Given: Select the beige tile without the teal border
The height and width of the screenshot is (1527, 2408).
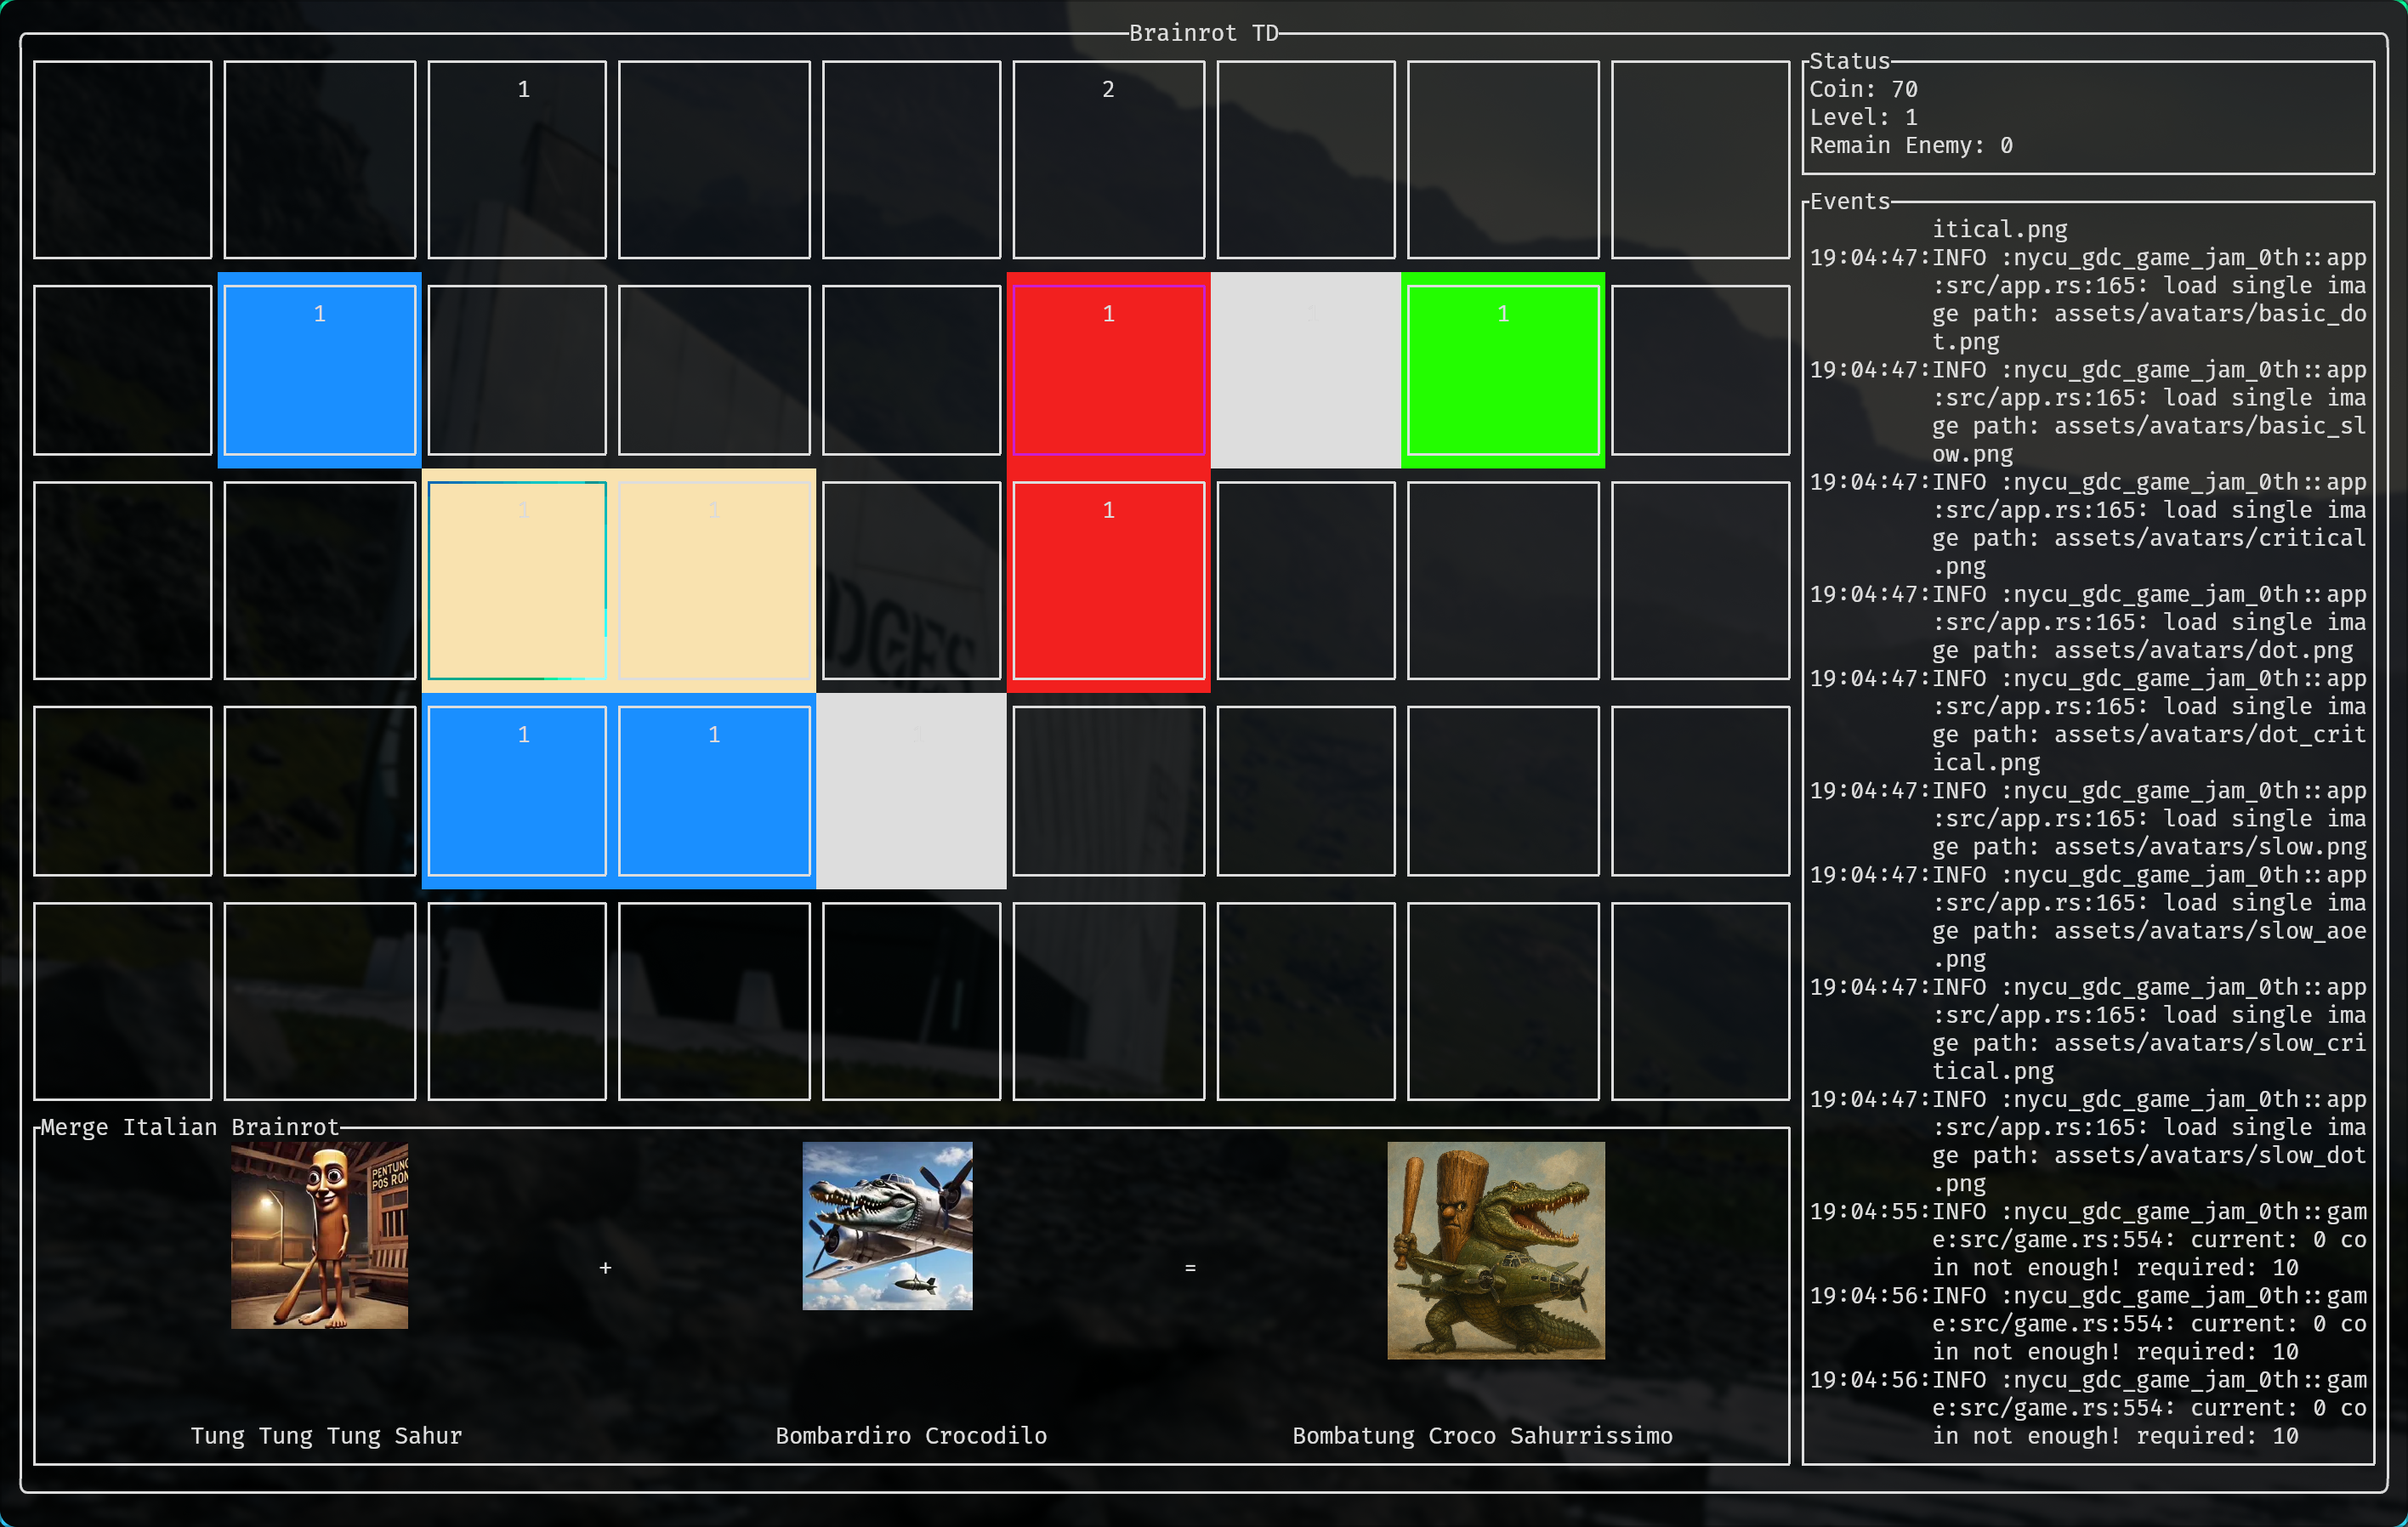Looking at the screenshot, I should [714, 581].
